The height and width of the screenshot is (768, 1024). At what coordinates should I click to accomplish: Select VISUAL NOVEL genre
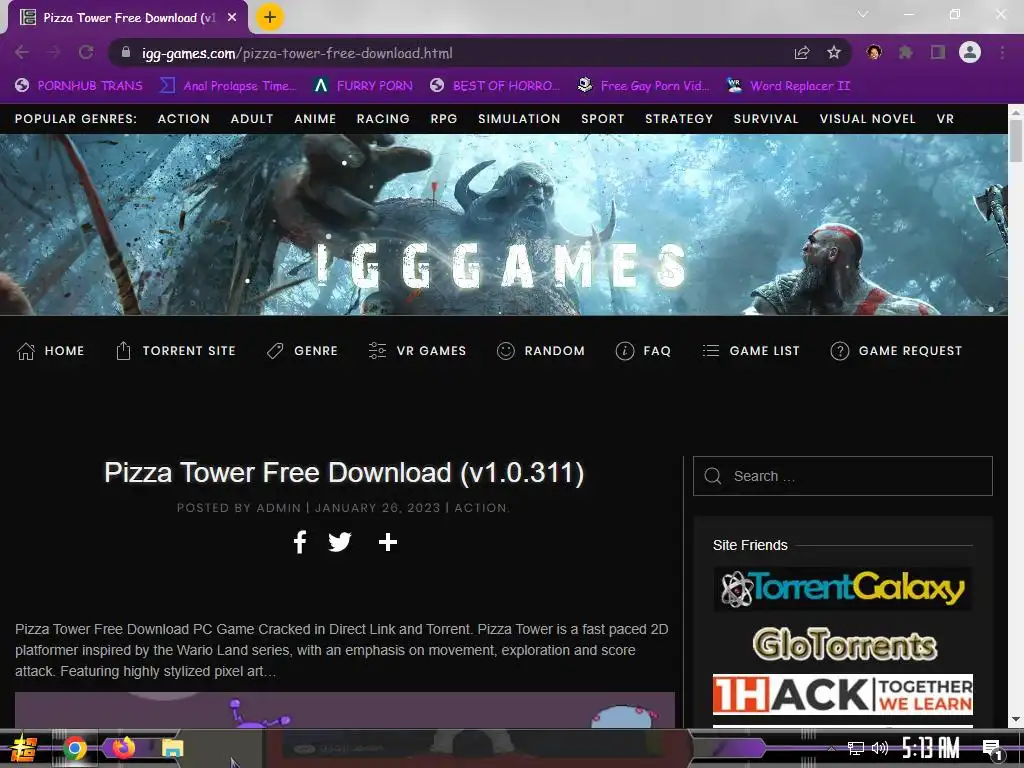click(867, 119)
